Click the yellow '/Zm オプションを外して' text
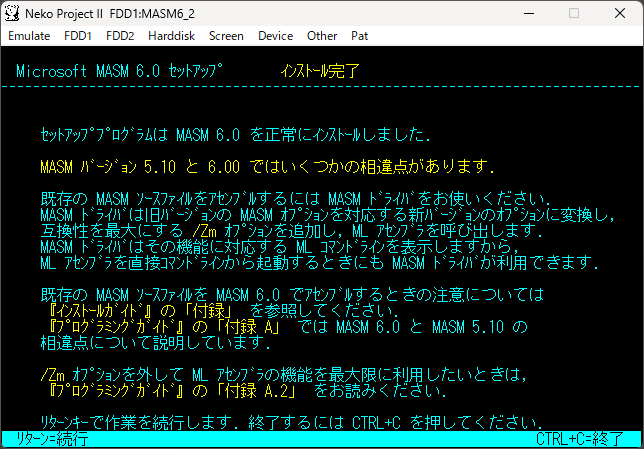 coord(112,375)
